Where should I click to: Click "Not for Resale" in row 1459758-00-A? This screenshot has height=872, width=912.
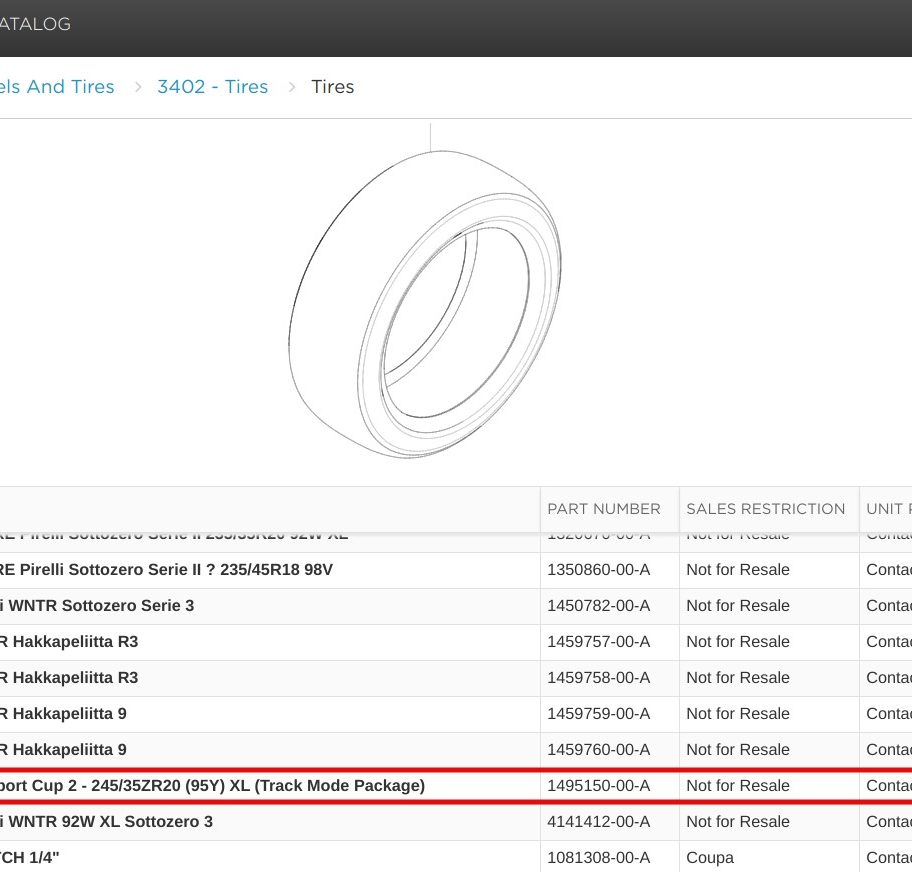(x=738, y=678)
